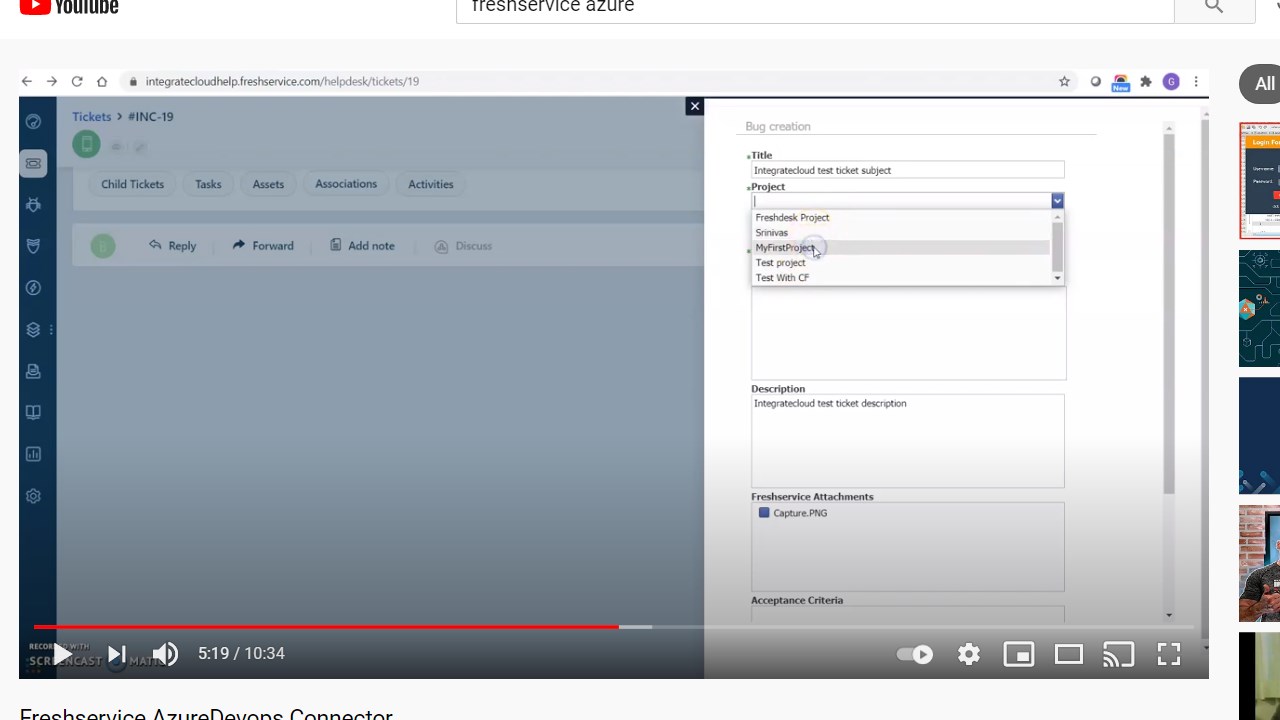Switch to the Child Tickets tab

(132, 184)
